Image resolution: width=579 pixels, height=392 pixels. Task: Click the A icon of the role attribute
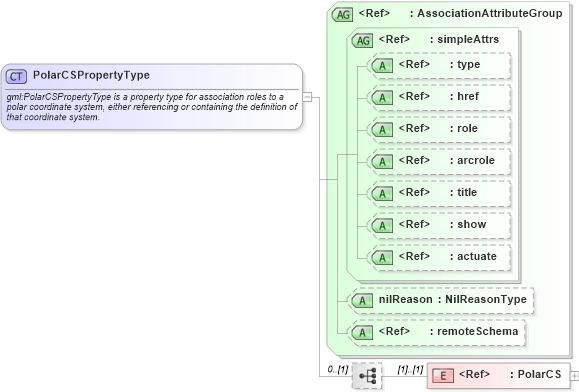tap(382, 130)
